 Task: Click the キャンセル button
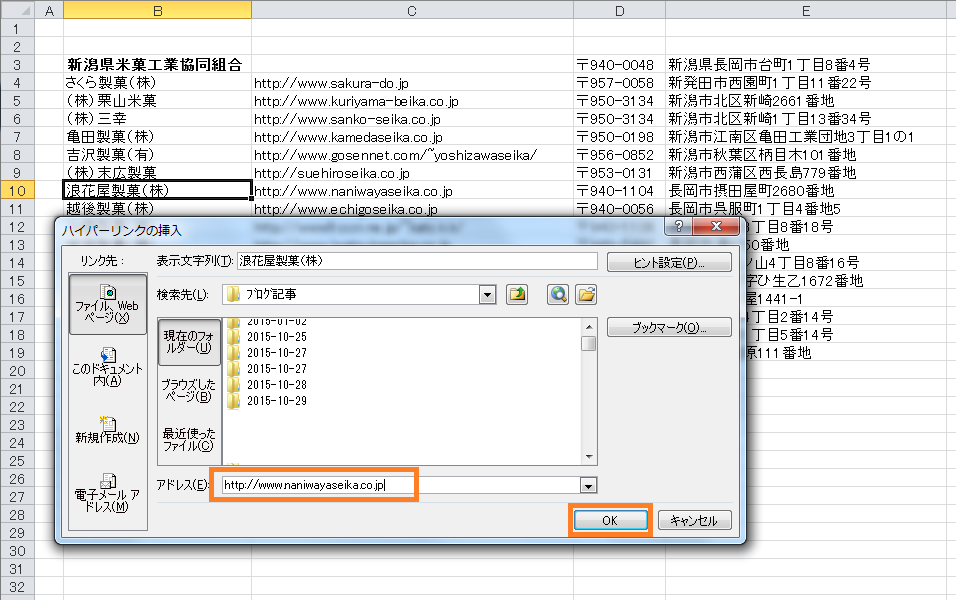click(695, 521)
